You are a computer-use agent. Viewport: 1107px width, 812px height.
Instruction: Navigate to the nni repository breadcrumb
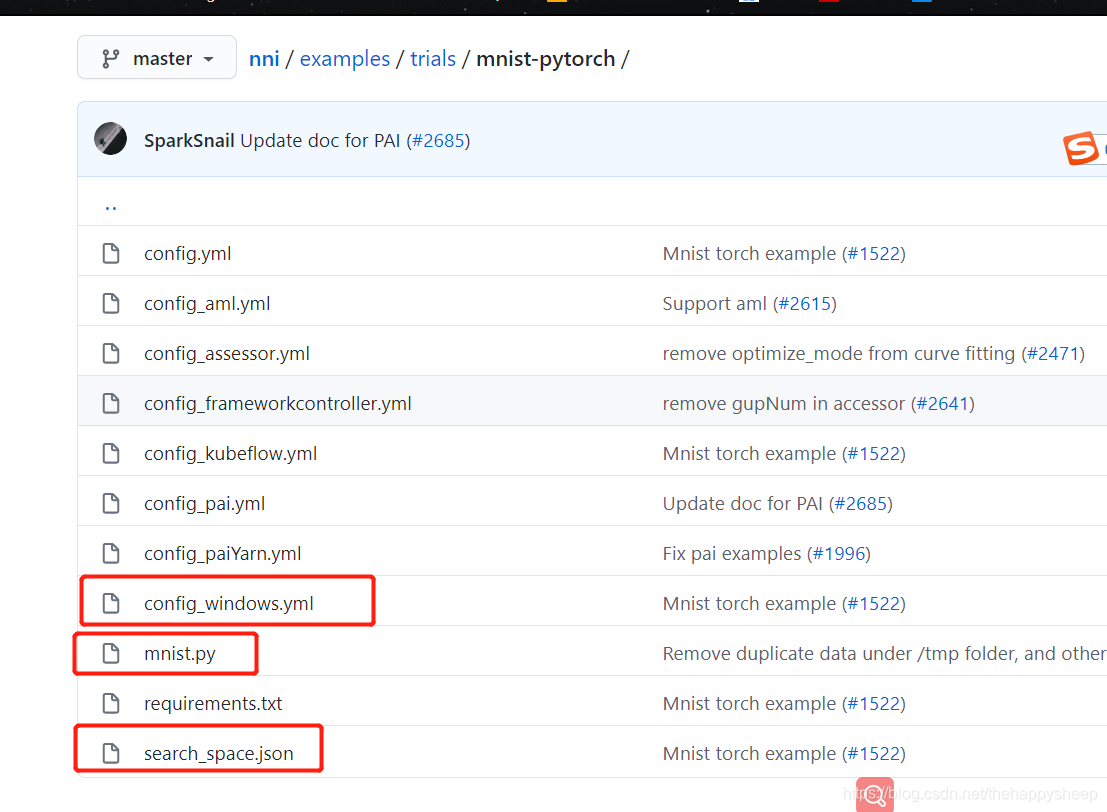[x=264, y=58]
